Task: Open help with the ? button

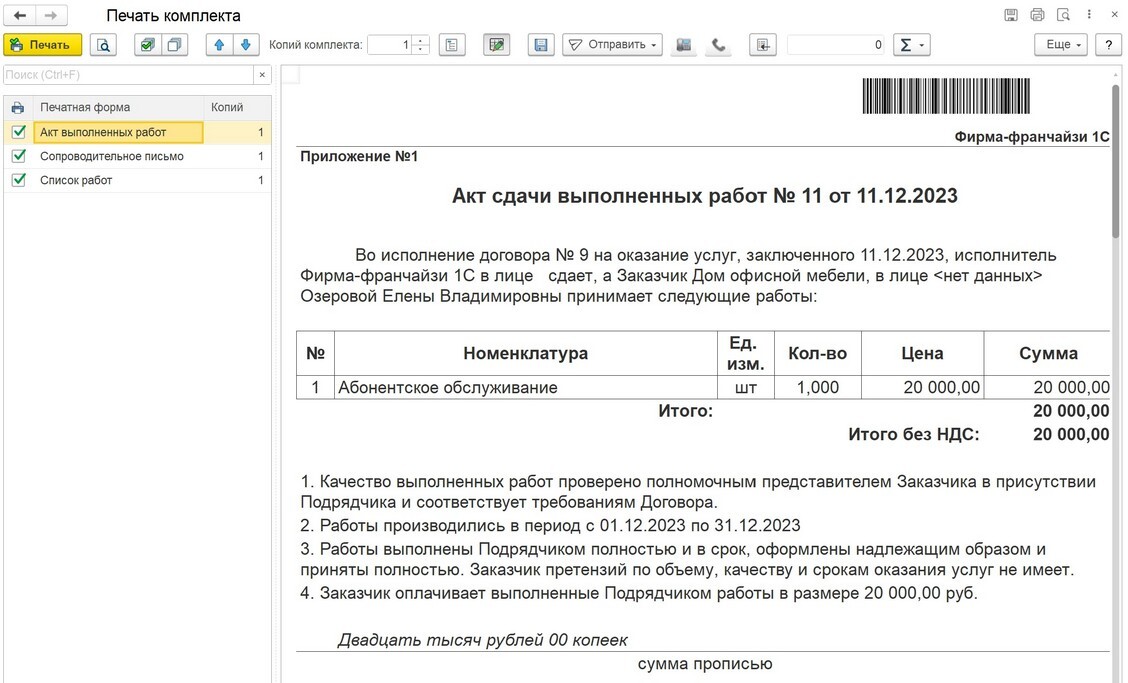Action: click(1108, 45)
